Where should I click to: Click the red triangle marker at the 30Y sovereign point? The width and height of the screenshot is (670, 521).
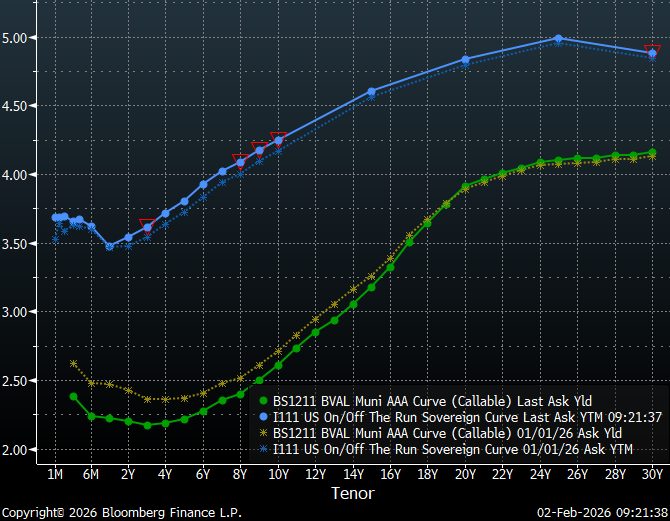coord(653,50)
